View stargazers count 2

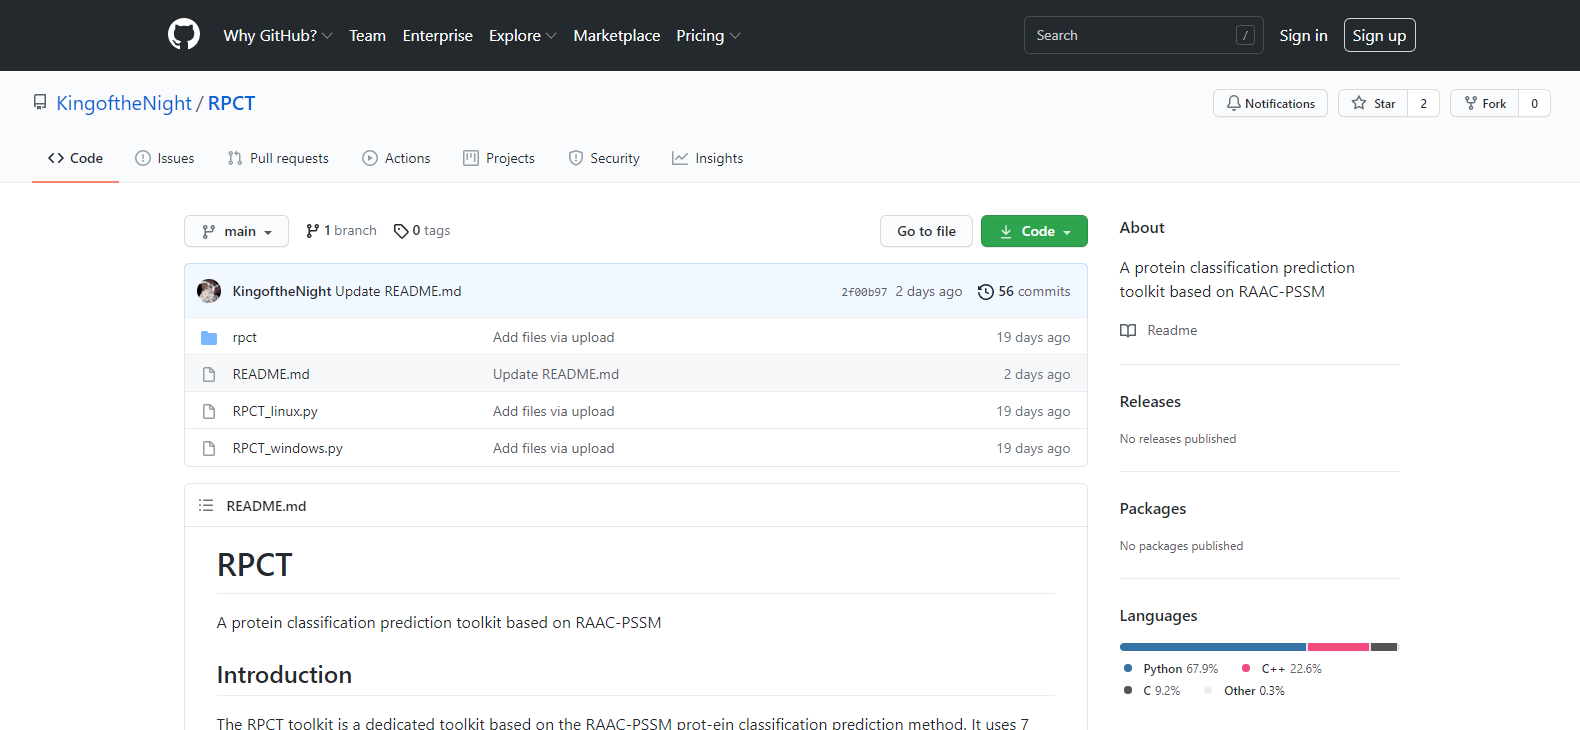click(1423, 103)
